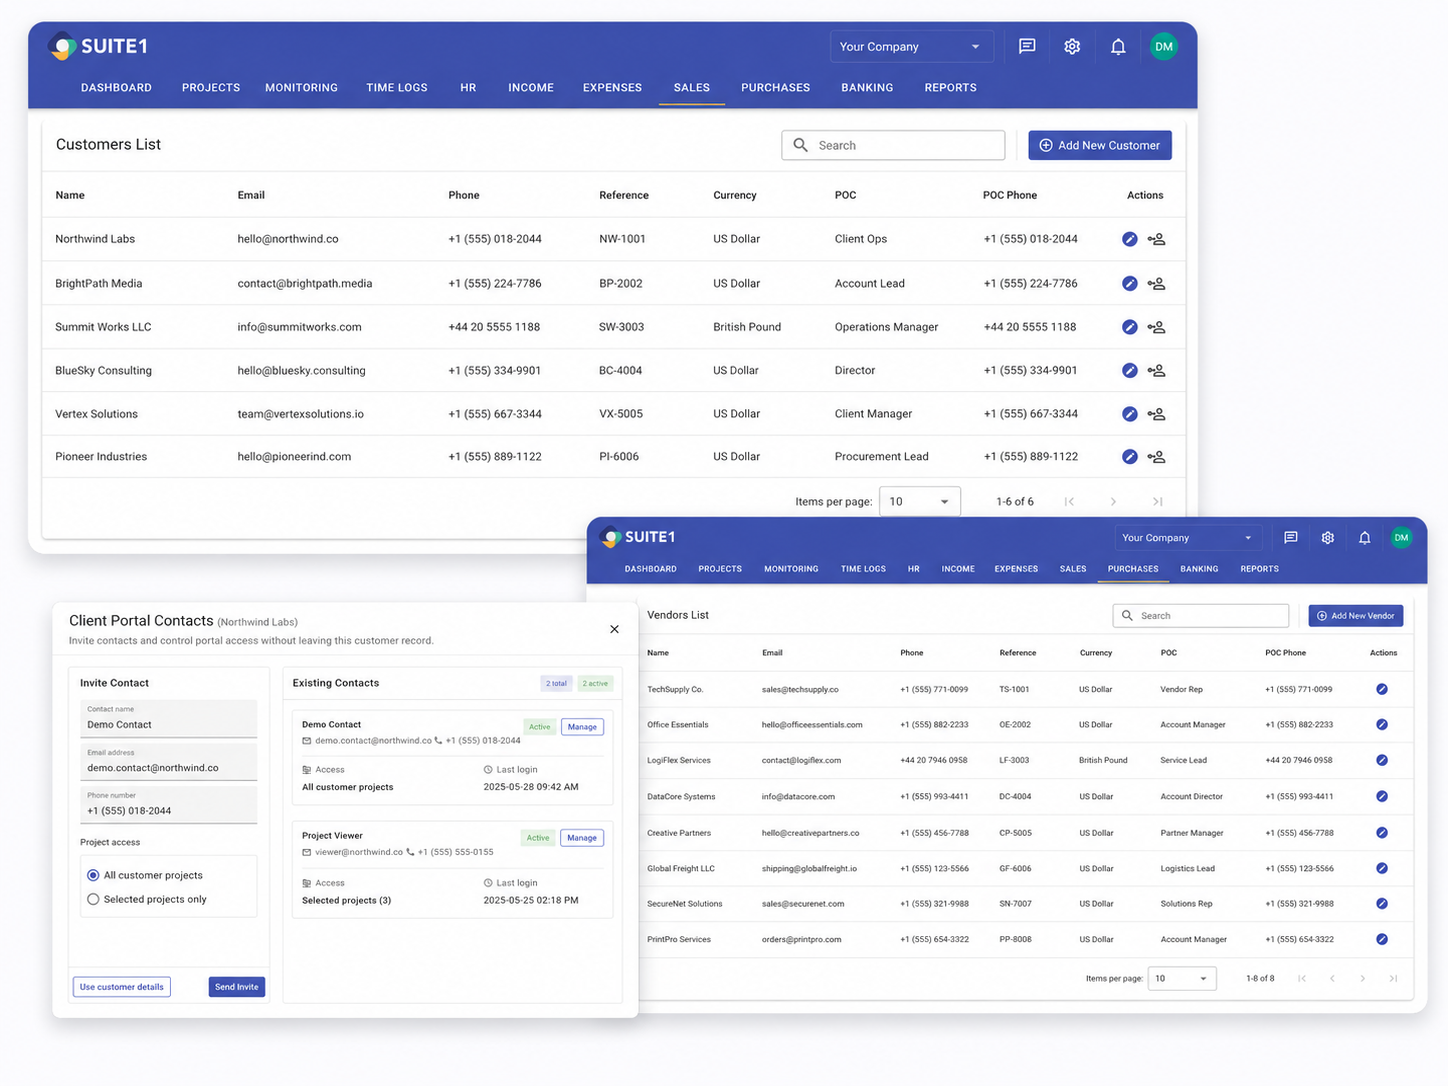Click Phone number field in Invite Contact
This screenshot has height=1086, width=1448.
tap(168, 805)
